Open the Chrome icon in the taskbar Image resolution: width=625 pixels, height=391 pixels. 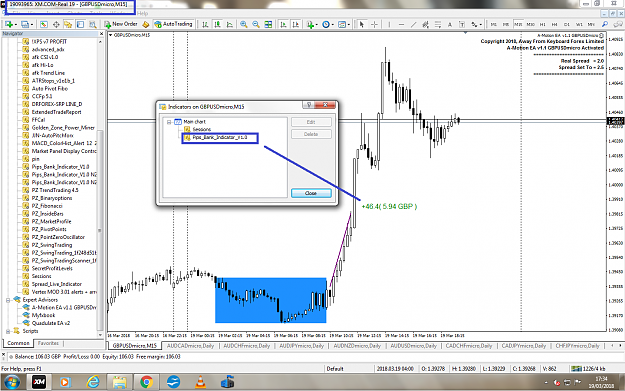[x=146, y=383]
